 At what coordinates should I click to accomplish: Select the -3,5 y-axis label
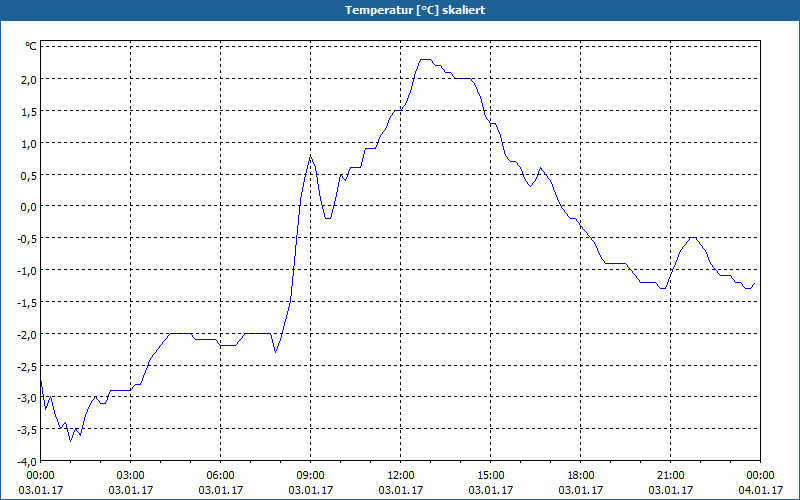[27, 430]
